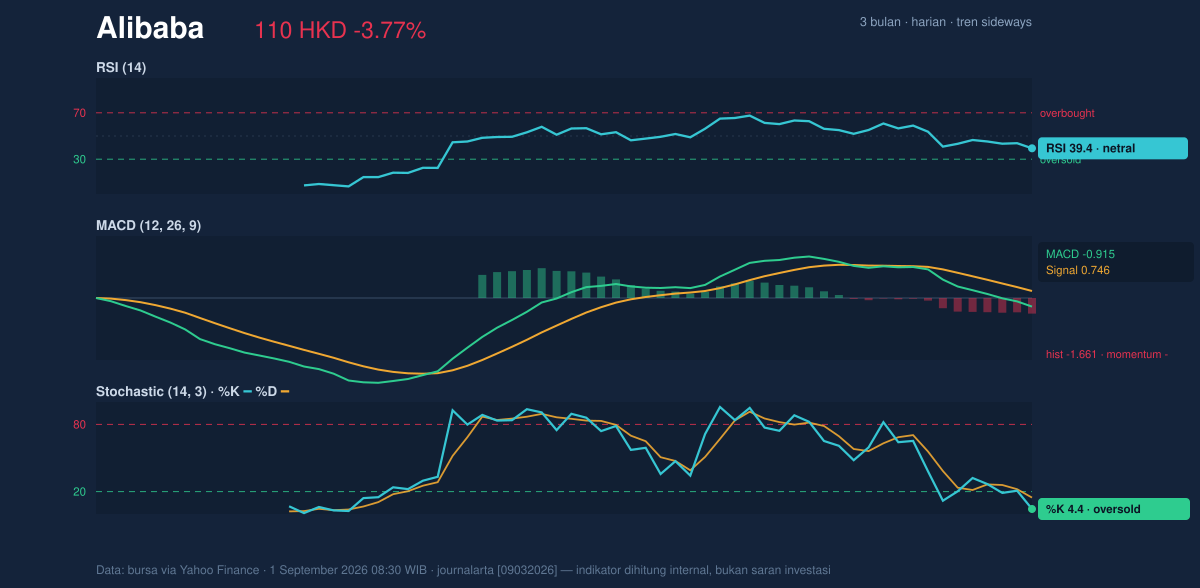Viewport: 1200px width, 588px height.
Task: Click the Stochastic 80 axis label
Action: coord(79,425)
